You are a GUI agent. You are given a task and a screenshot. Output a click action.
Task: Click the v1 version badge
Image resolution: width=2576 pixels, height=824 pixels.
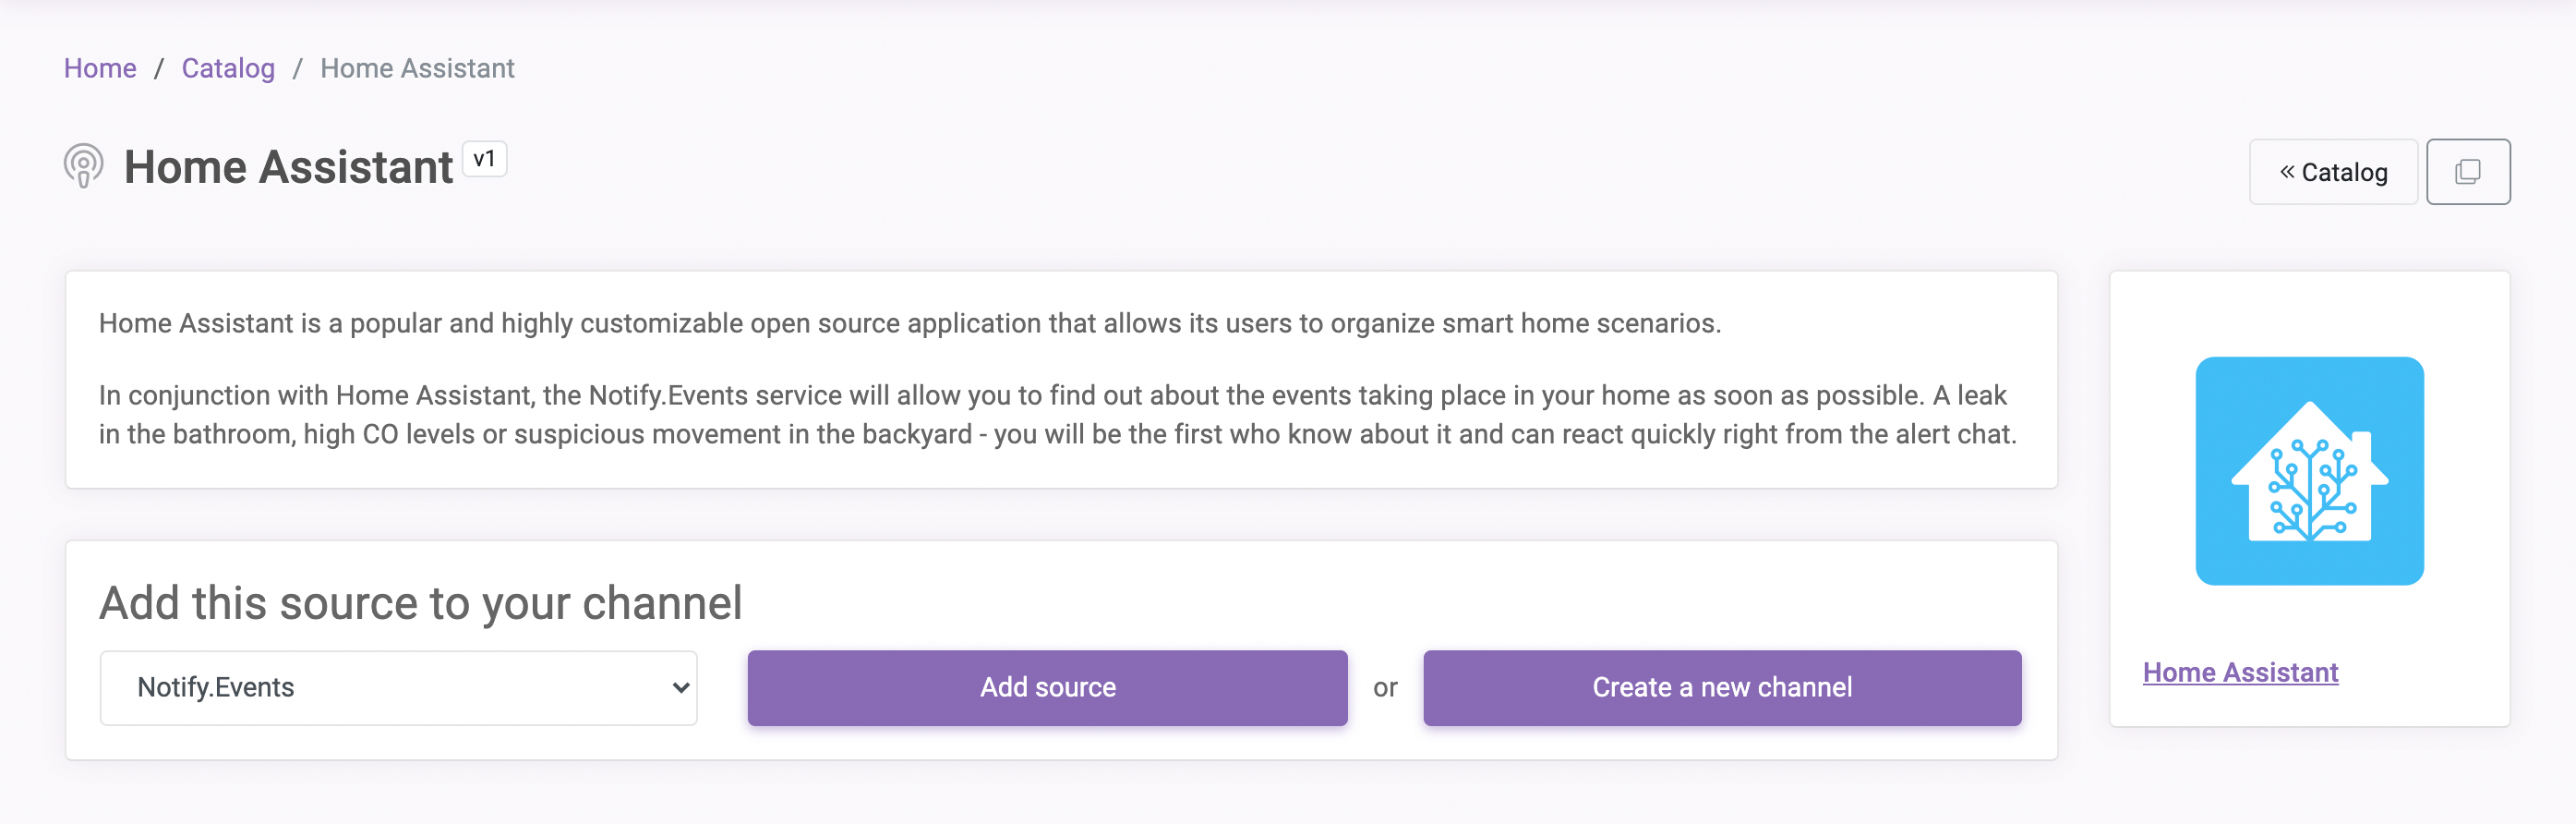point(485,159)
